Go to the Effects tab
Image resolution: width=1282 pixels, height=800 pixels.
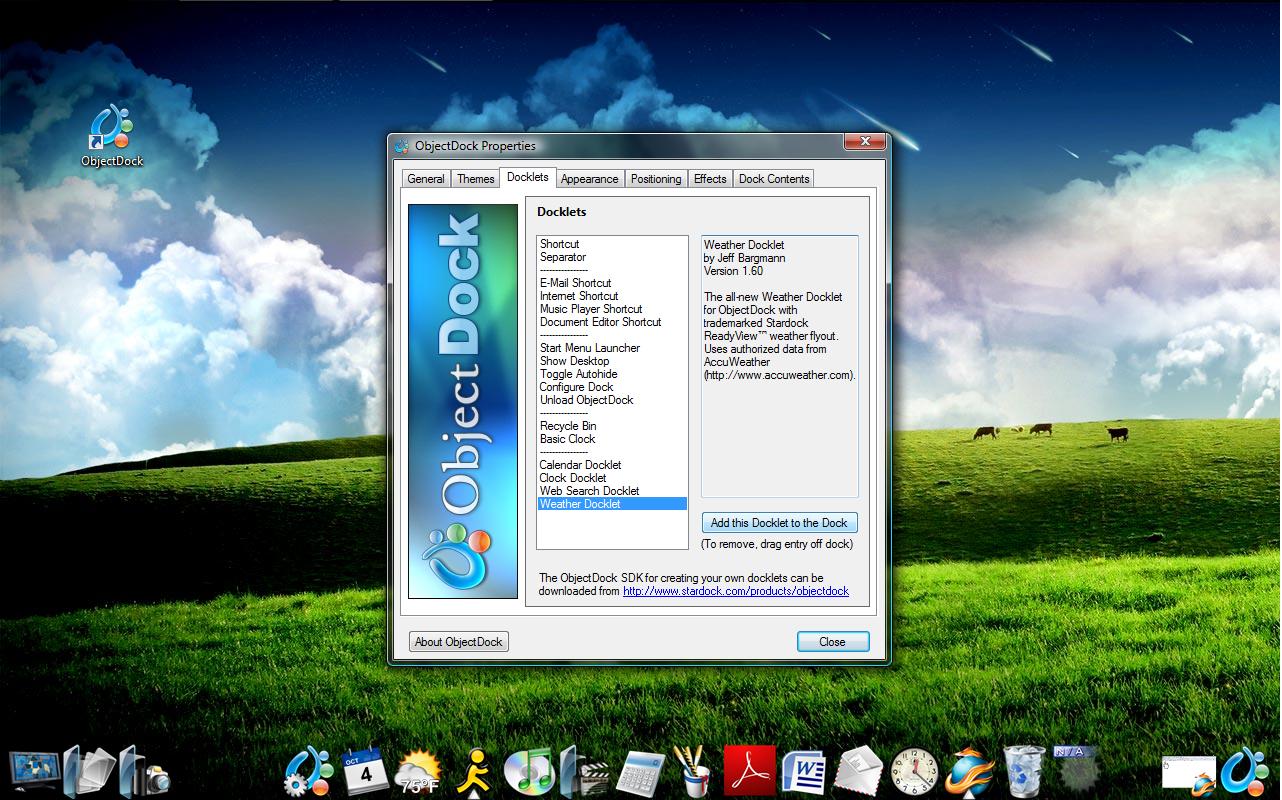pos(710,179)
